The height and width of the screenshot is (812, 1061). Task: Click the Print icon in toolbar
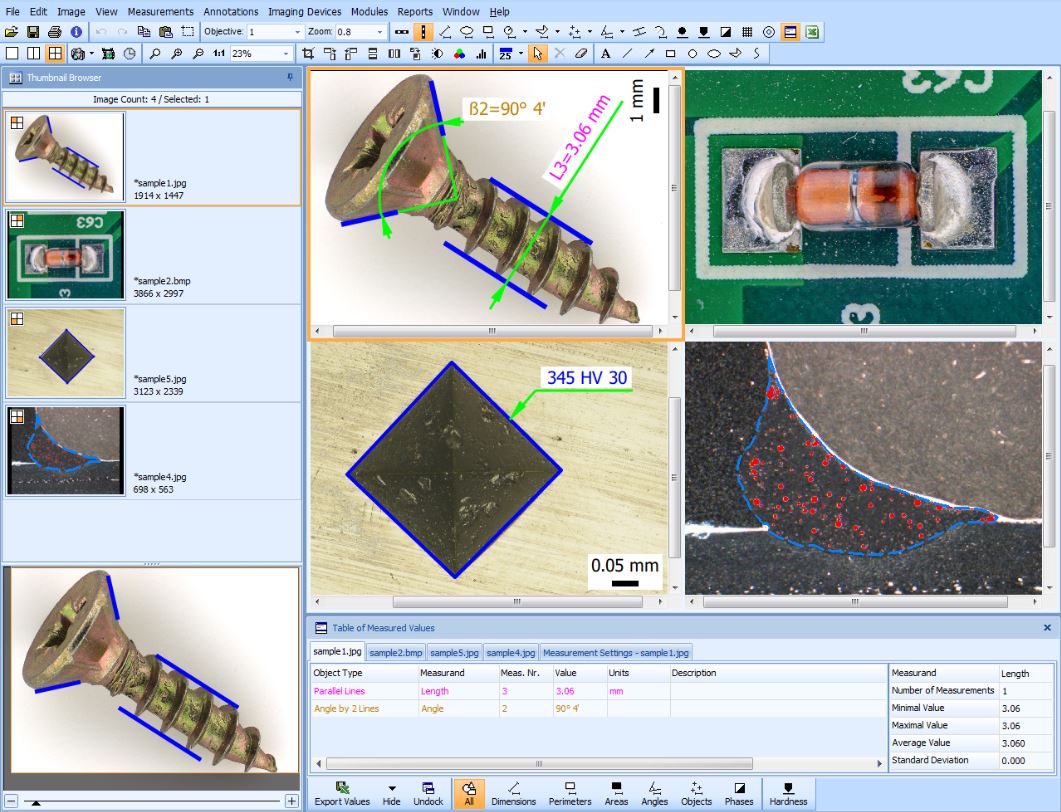(55, 32)
